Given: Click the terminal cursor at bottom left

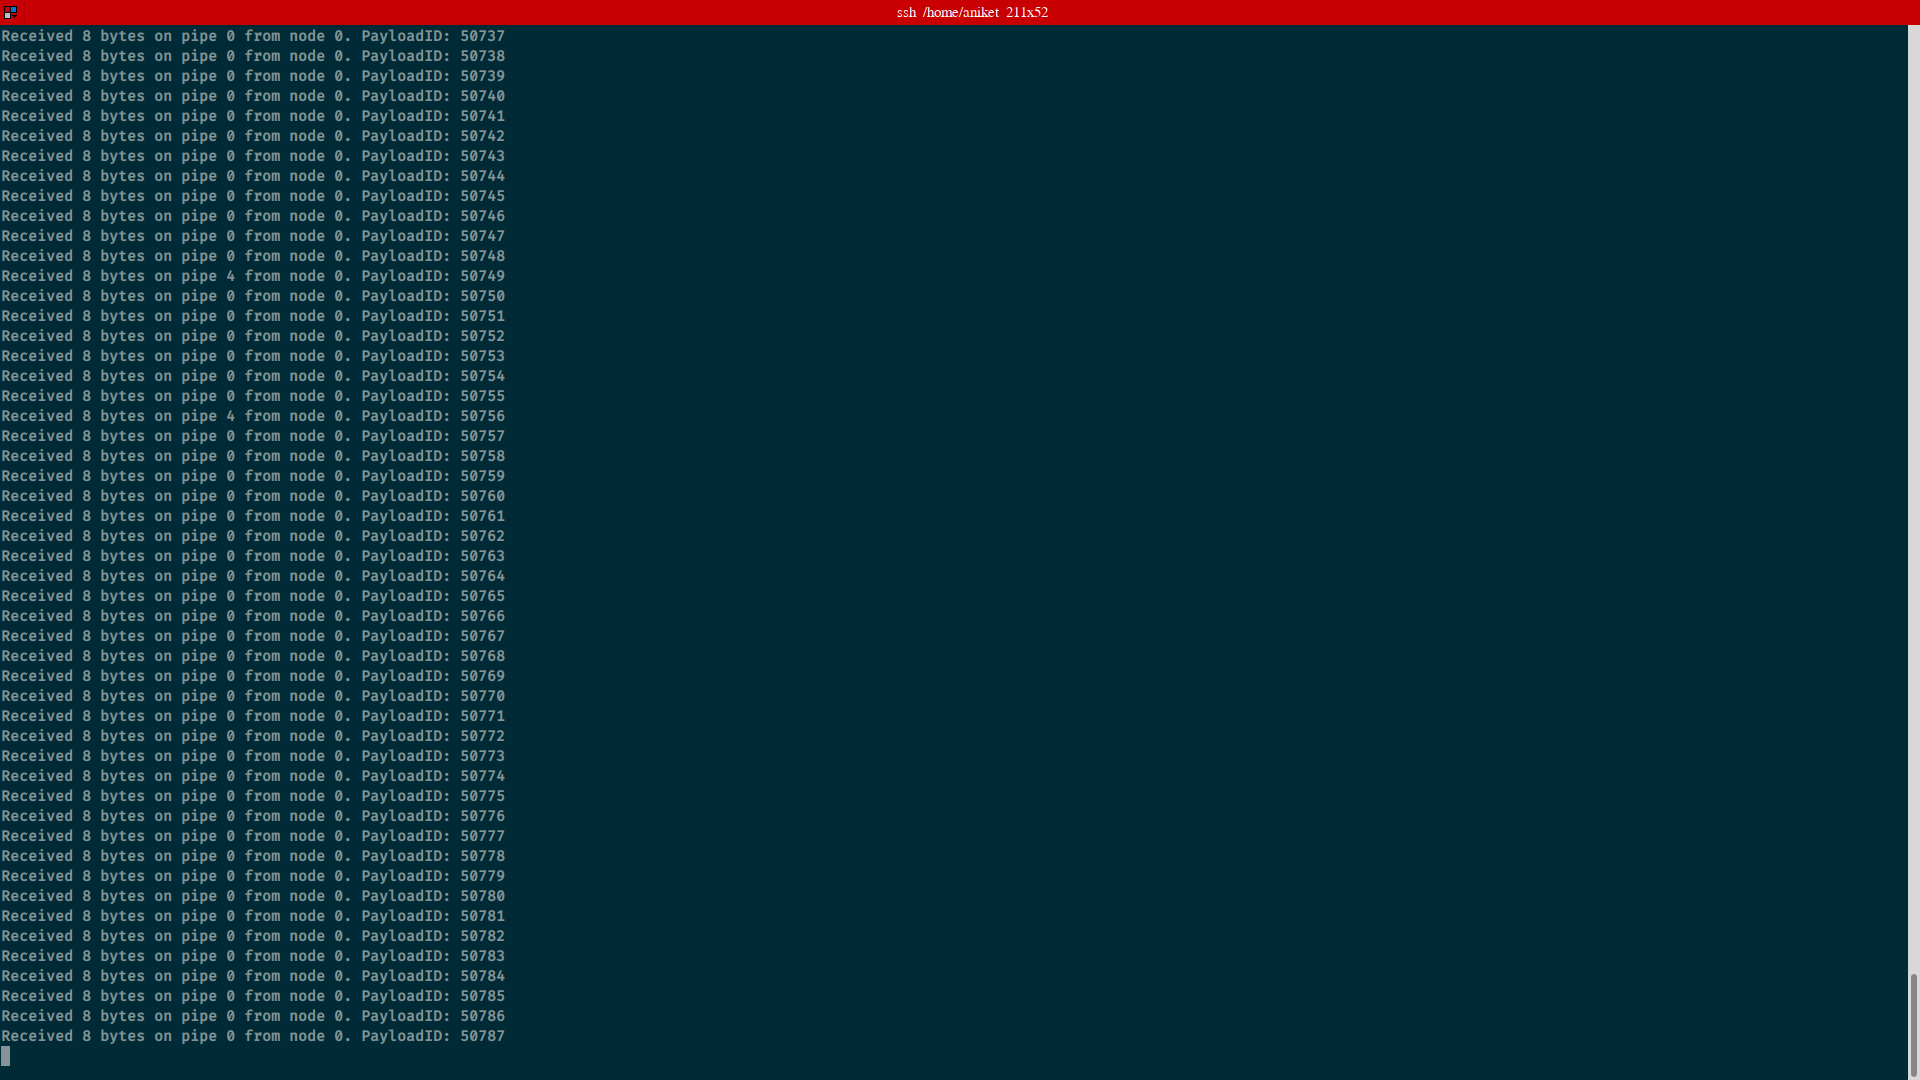Looking at the screenshot, I should coord(6,1056).
